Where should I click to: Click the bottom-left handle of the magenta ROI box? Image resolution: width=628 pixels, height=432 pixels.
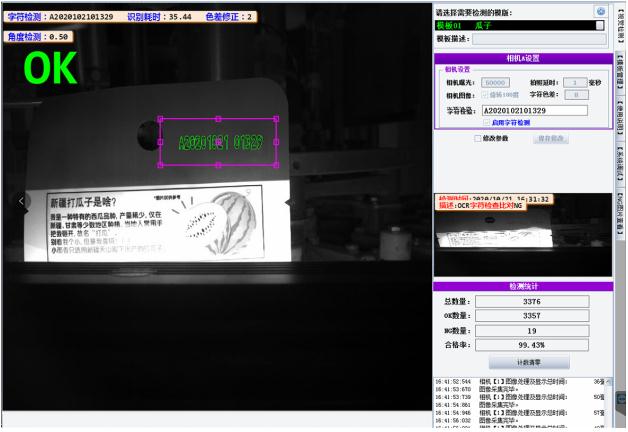160,165
